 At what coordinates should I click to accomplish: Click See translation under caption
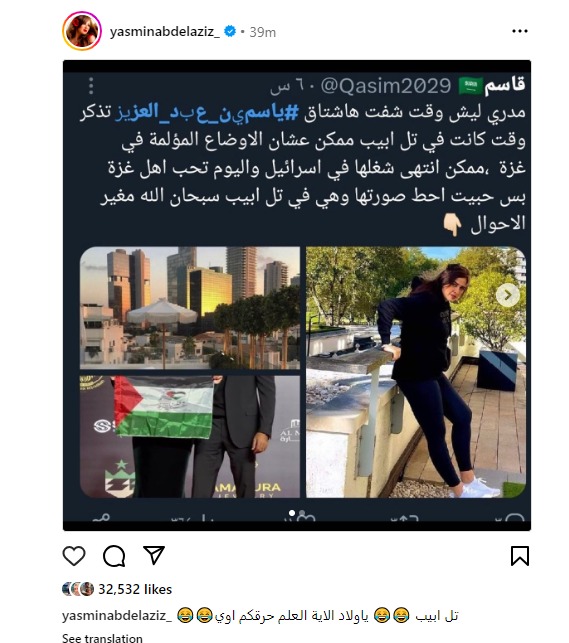pos(102,638)
